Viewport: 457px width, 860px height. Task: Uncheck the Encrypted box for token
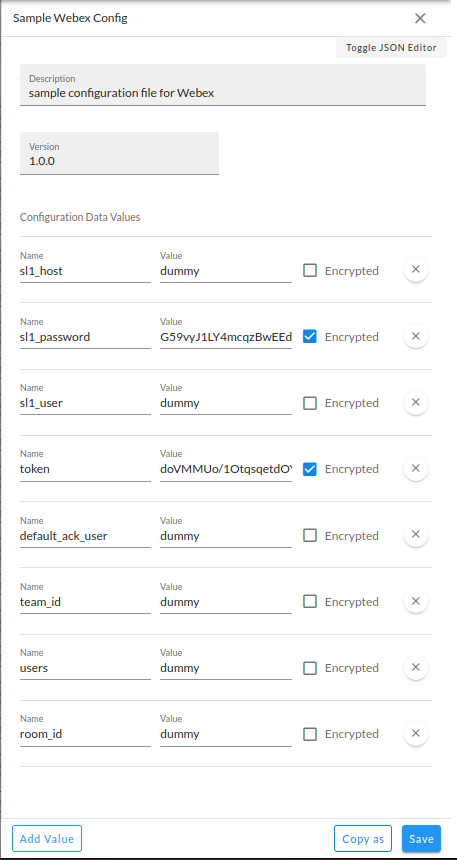click(310, 469)
